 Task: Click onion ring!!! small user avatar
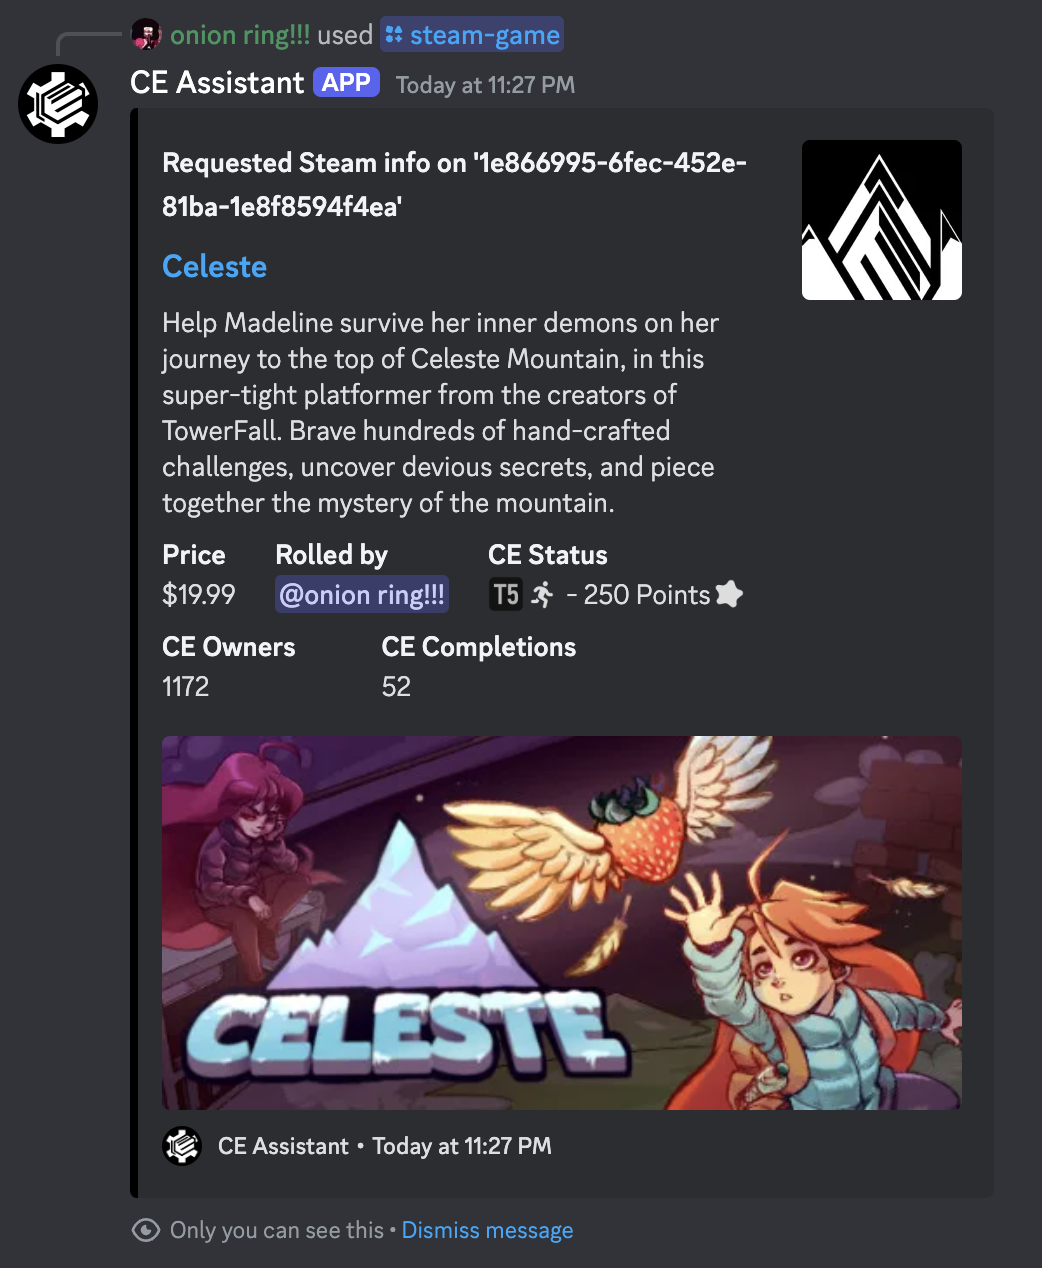point(147,35)
